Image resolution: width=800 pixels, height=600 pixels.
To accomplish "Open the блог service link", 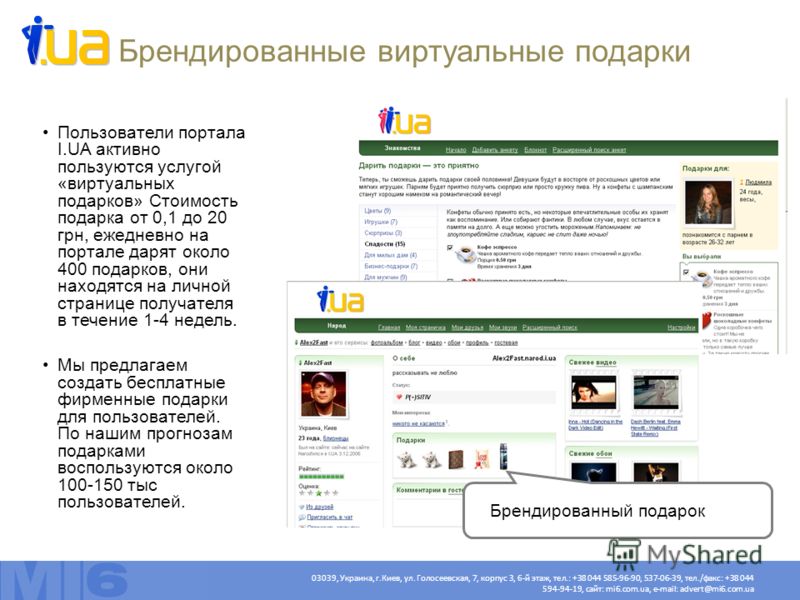I will click(414, 343).
